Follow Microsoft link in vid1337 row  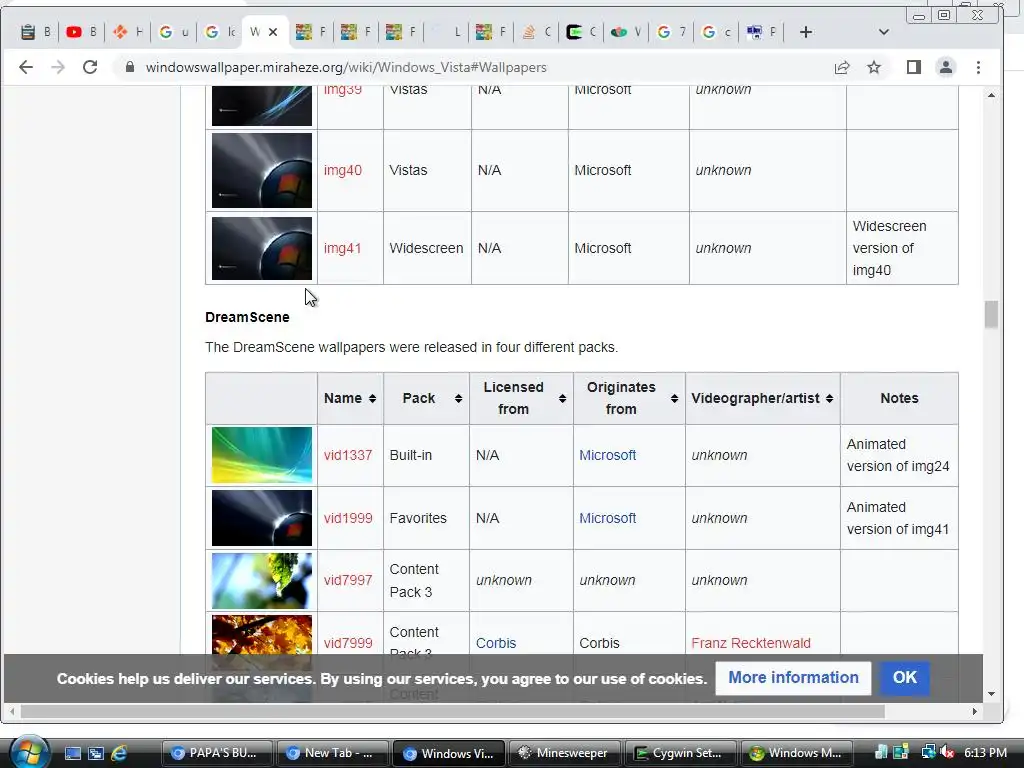607,455
